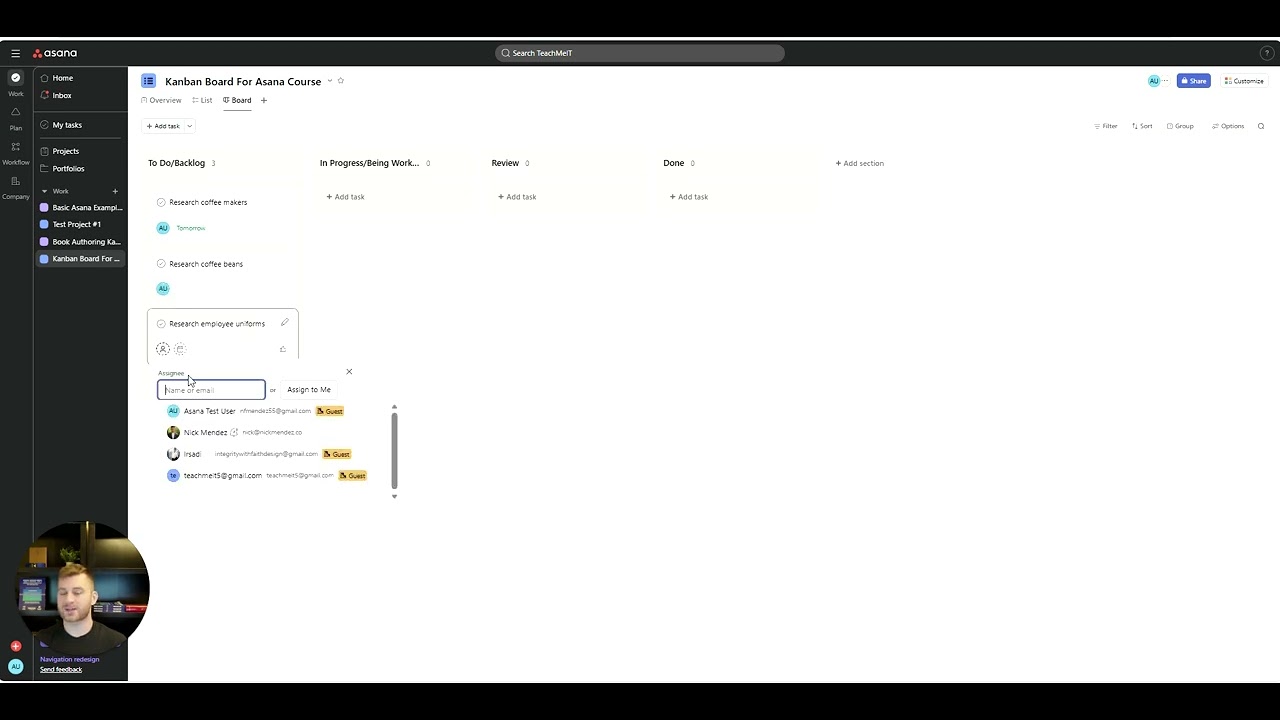Add task in Review column

click(x=517, y=197)
